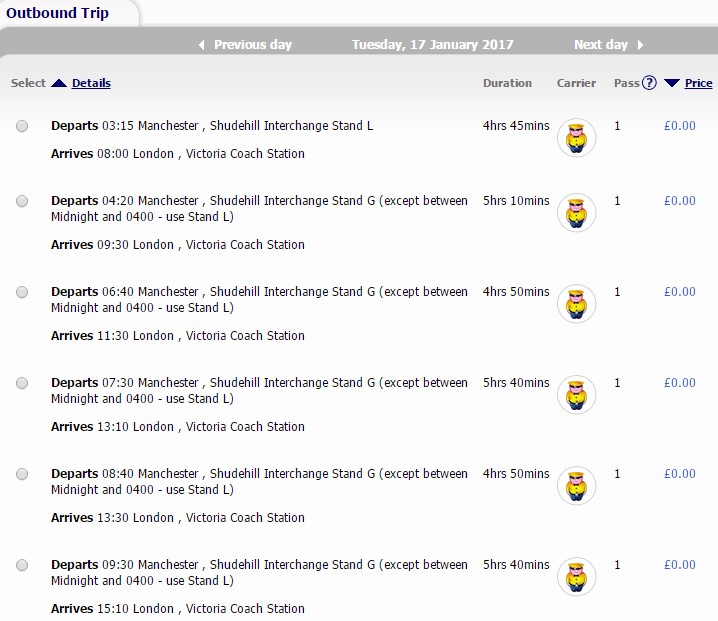
Task: Click the left arrow beside Previous day
Action: pyautogui.click(x=201, y=45)
